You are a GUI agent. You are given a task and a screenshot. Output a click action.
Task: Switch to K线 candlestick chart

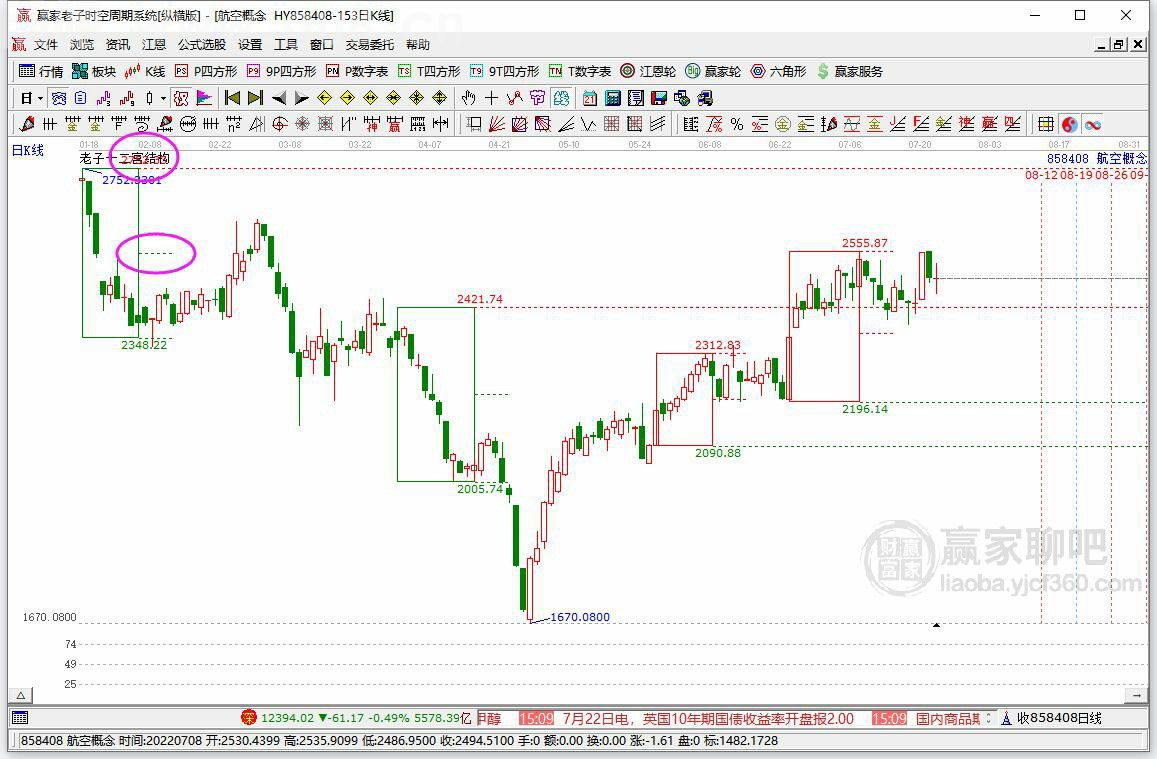(x=145, y=71)
